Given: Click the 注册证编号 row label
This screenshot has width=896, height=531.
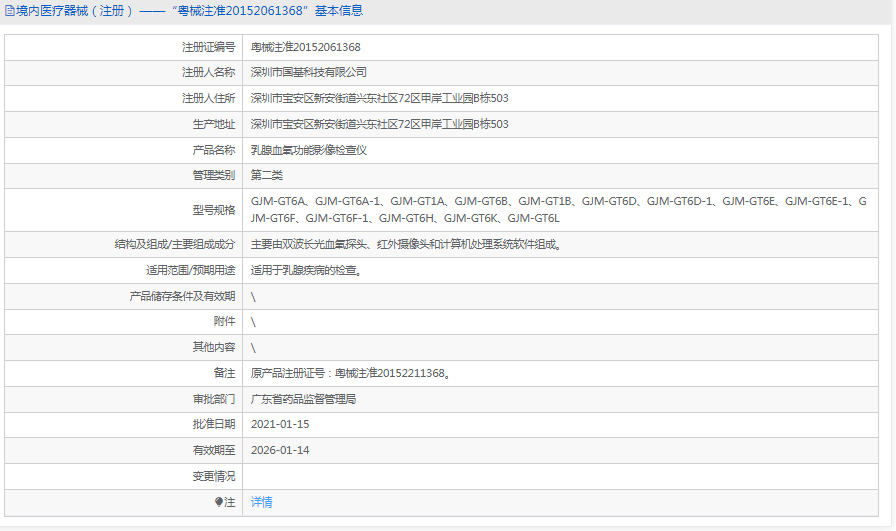Looking at the screenshot, I should 209,47.
